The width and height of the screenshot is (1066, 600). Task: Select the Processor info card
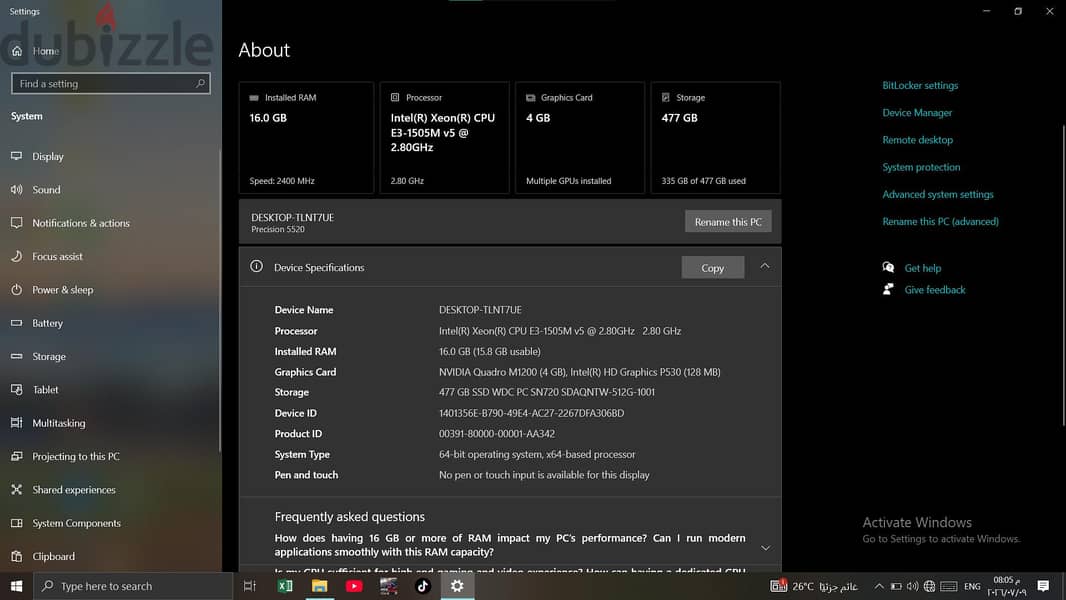tap(445, 138)
